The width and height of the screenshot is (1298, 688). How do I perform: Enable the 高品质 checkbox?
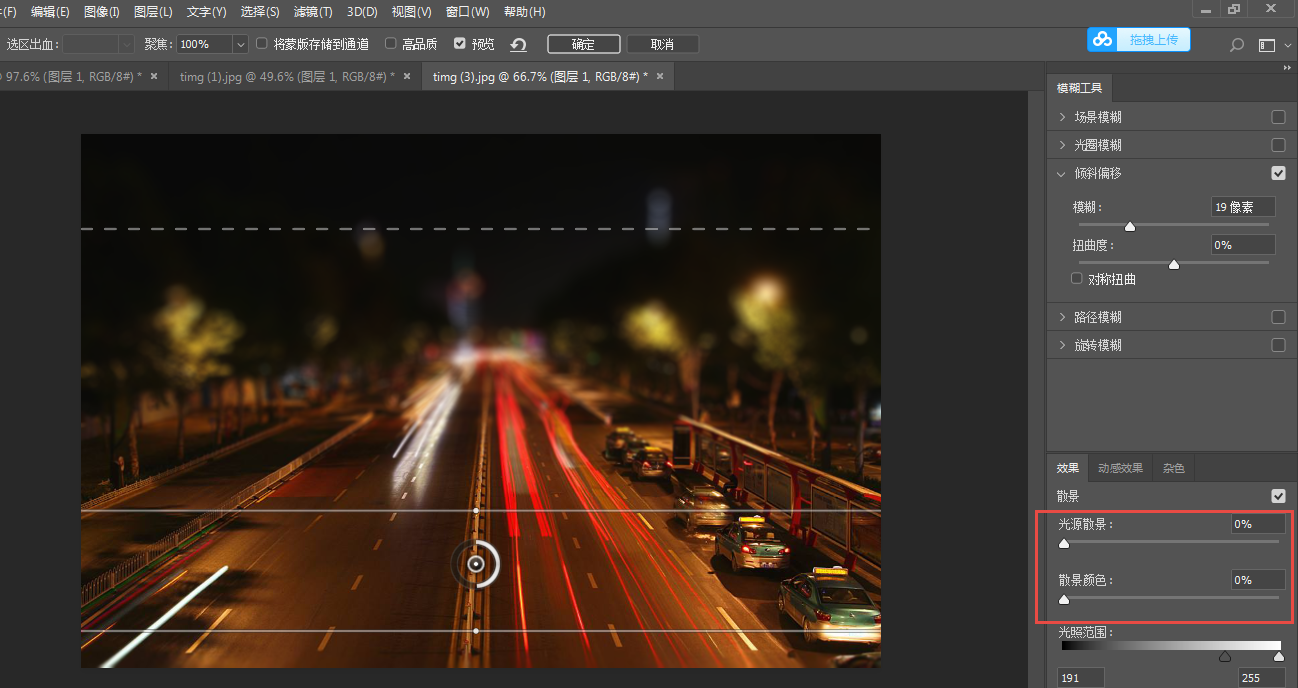(x=391, y=44)
